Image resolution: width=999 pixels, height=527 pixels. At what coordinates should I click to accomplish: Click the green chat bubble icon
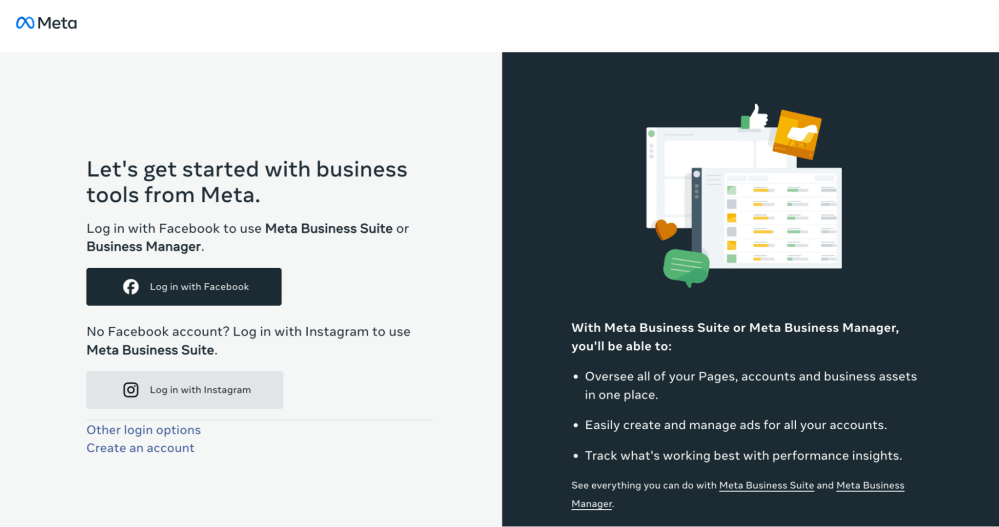[x=686, y=268]
